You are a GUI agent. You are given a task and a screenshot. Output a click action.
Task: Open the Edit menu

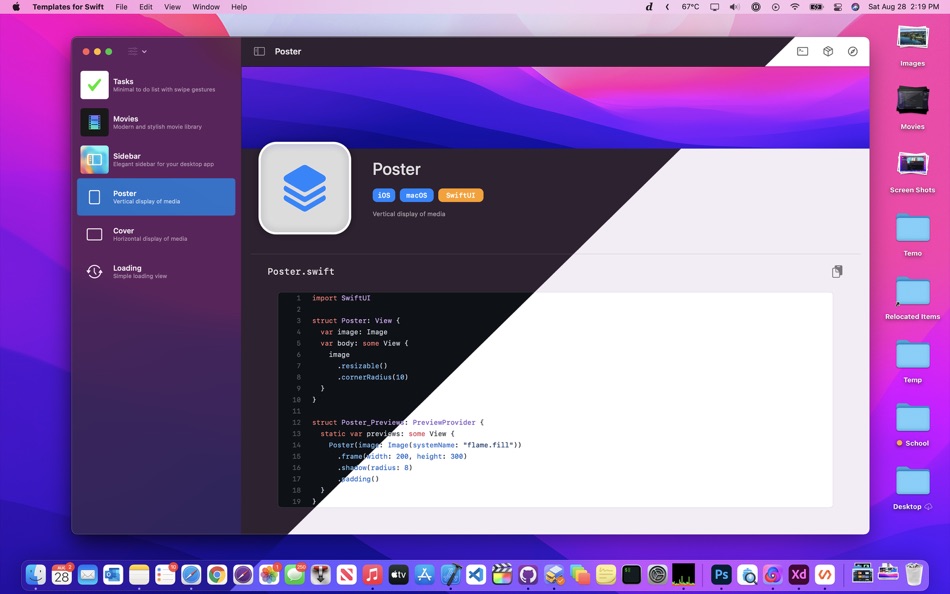pyautogui.click(x=146, y=7)
